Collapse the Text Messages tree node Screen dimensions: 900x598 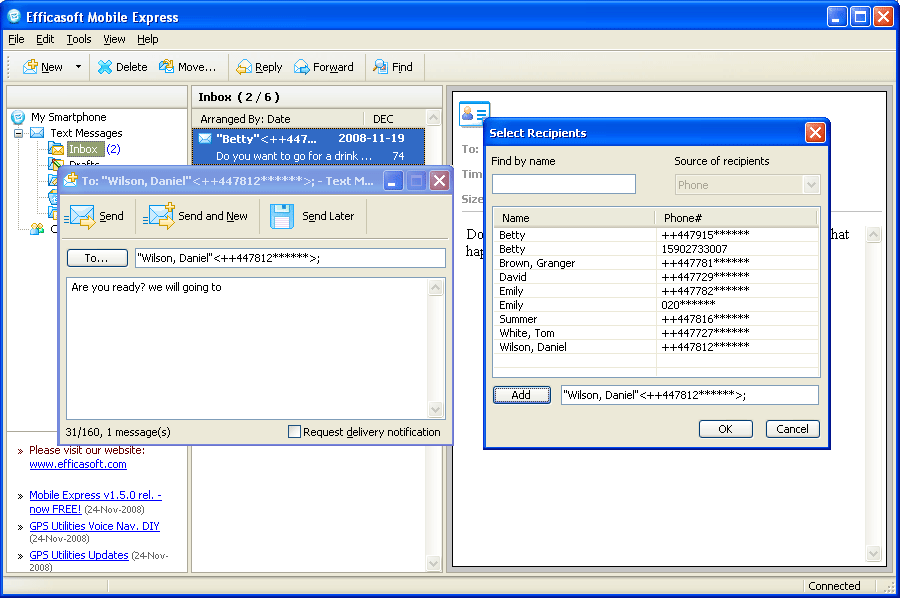click(18, 133)
